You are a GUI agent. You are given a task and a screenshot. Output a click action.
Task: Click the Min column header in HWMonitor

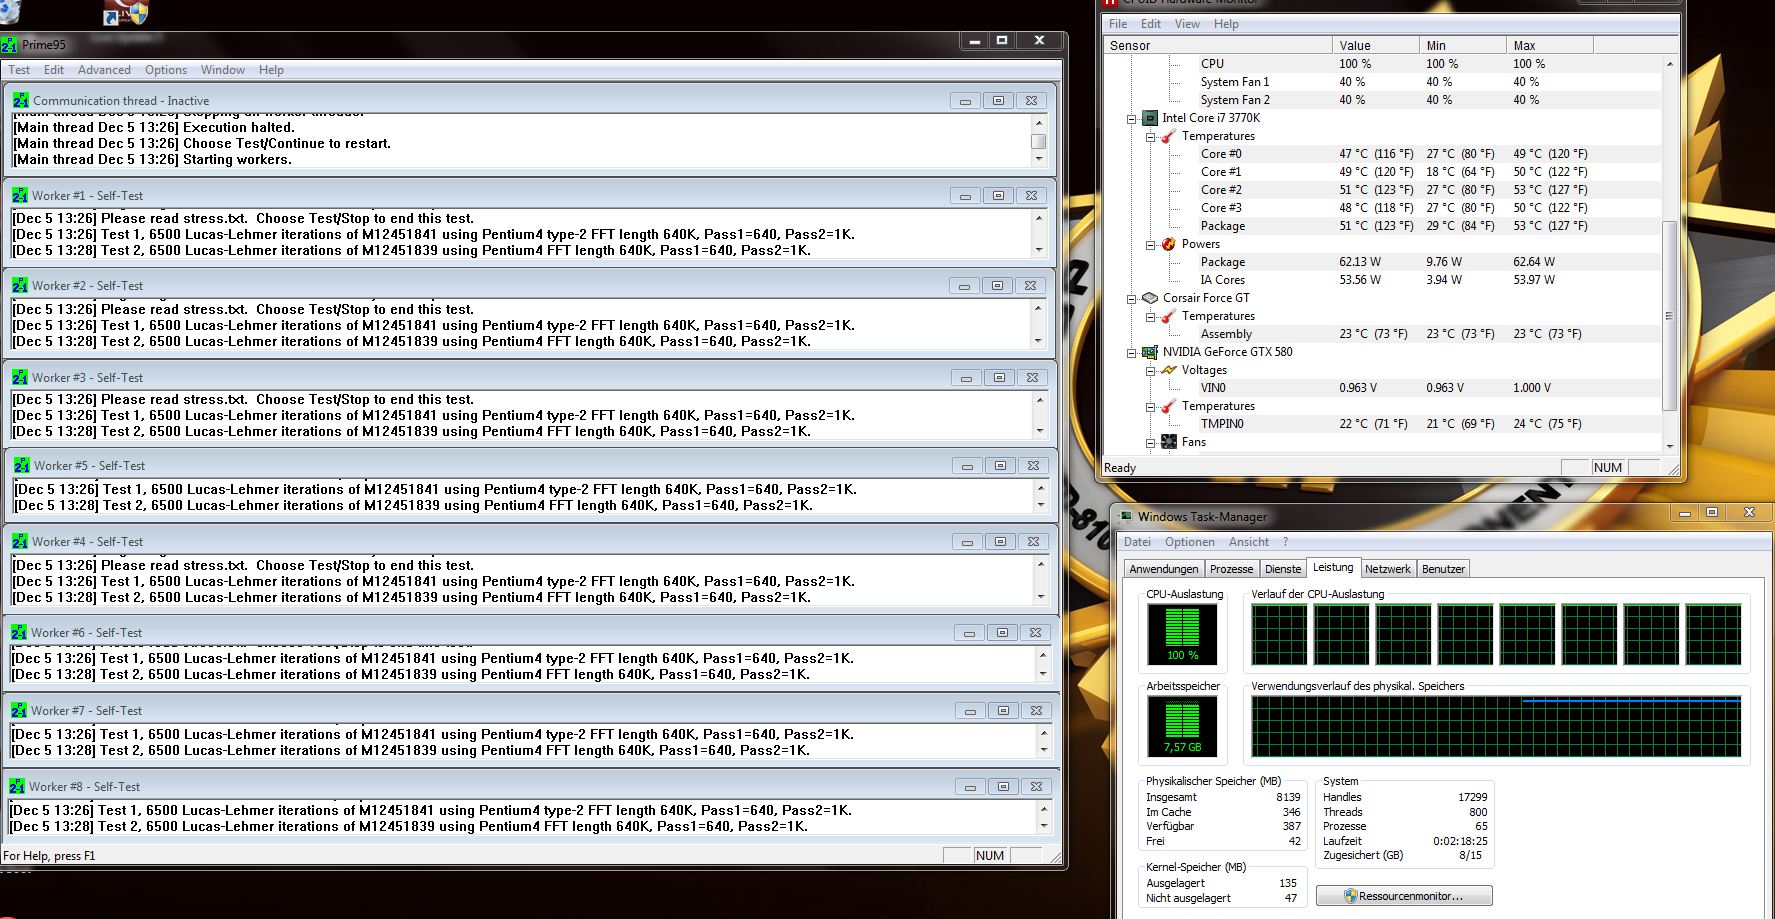coord(1462,45)
